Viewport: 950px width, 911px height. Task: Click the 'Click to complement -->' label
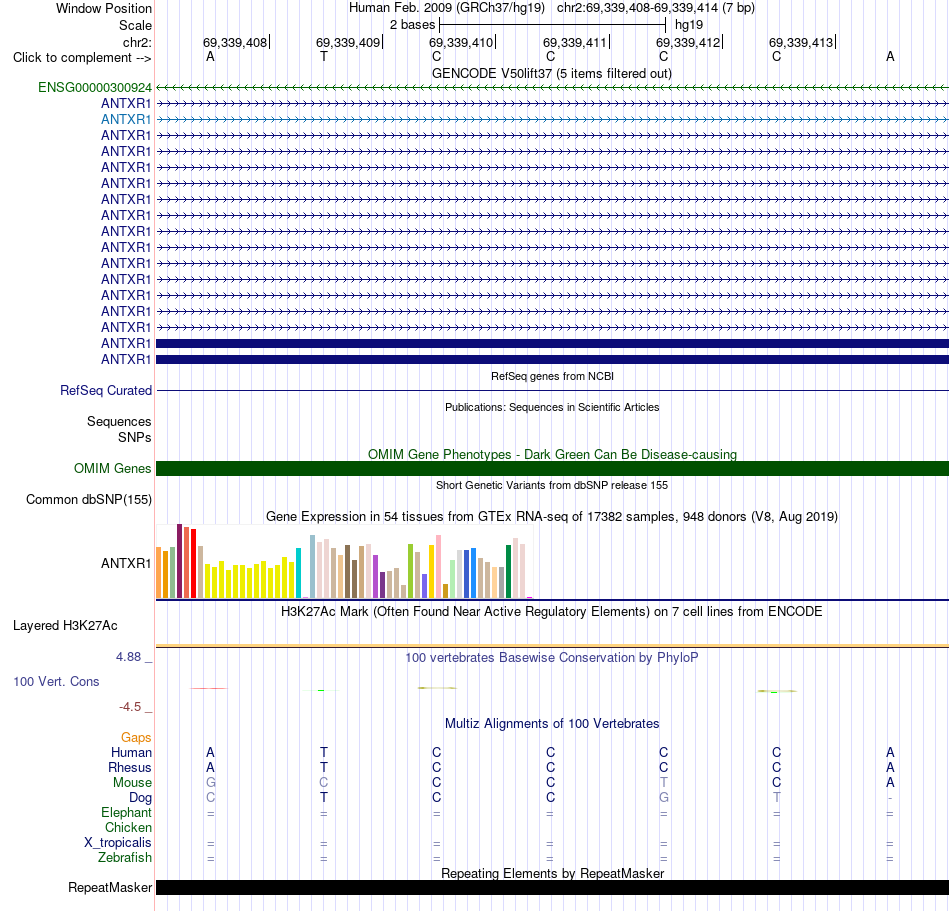coord(82,58)
